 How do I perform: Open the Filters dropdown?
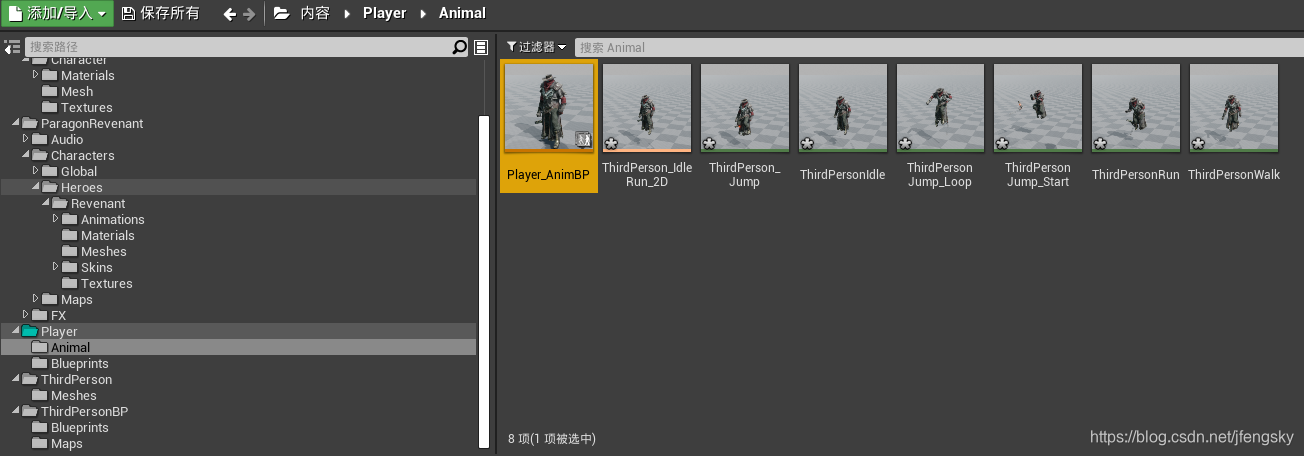coord(536,47)
